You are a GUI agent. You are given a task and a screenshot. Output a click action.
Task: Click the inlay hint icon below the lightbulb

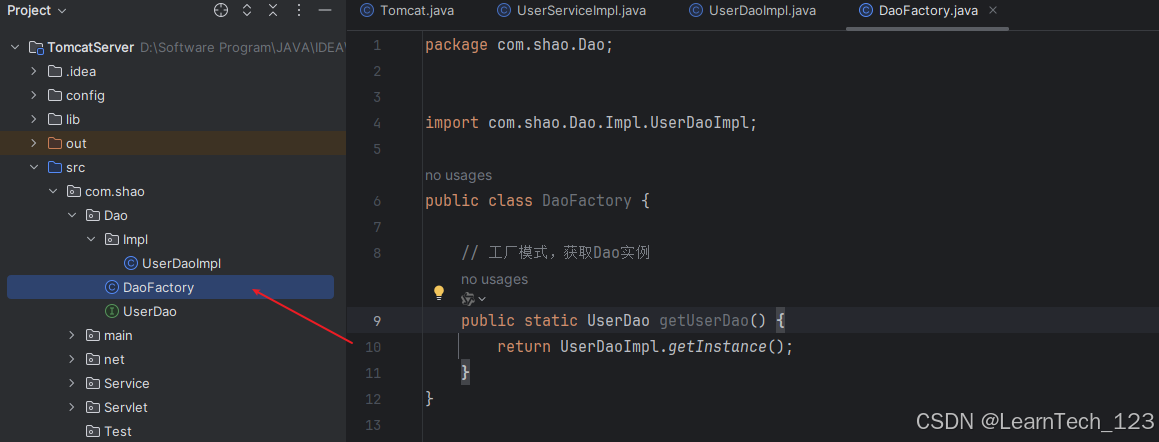click(x=467, y=299)
